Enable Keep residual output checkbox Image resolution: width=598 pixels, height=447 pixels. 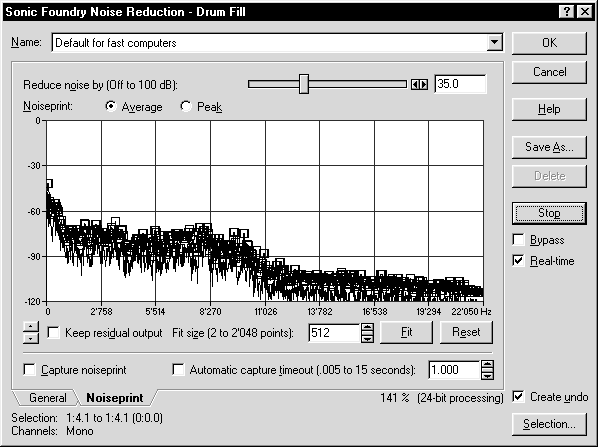pos(53,333)
